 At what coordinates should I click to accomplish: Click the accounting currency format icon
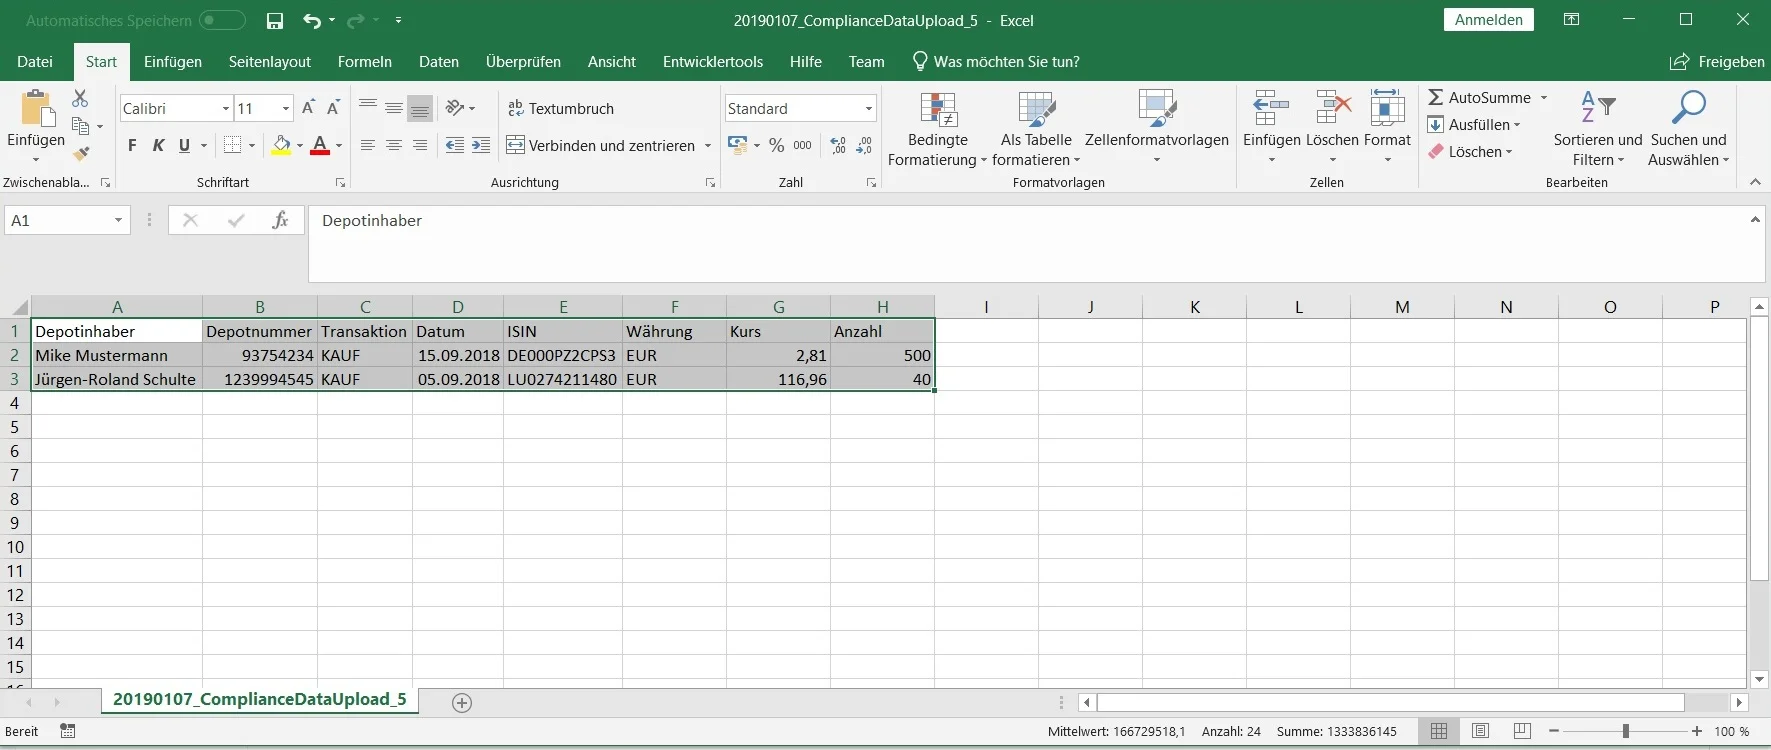[738, 146]
